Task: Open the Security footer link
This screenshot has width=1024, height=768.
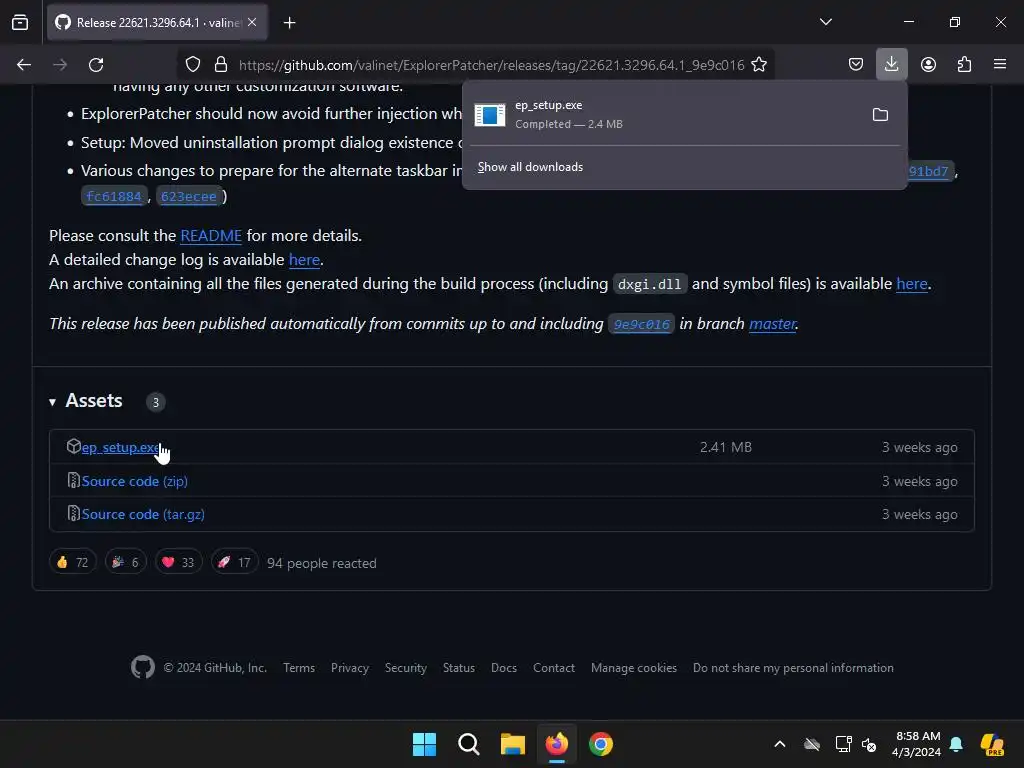Action: tap(406, 668)
